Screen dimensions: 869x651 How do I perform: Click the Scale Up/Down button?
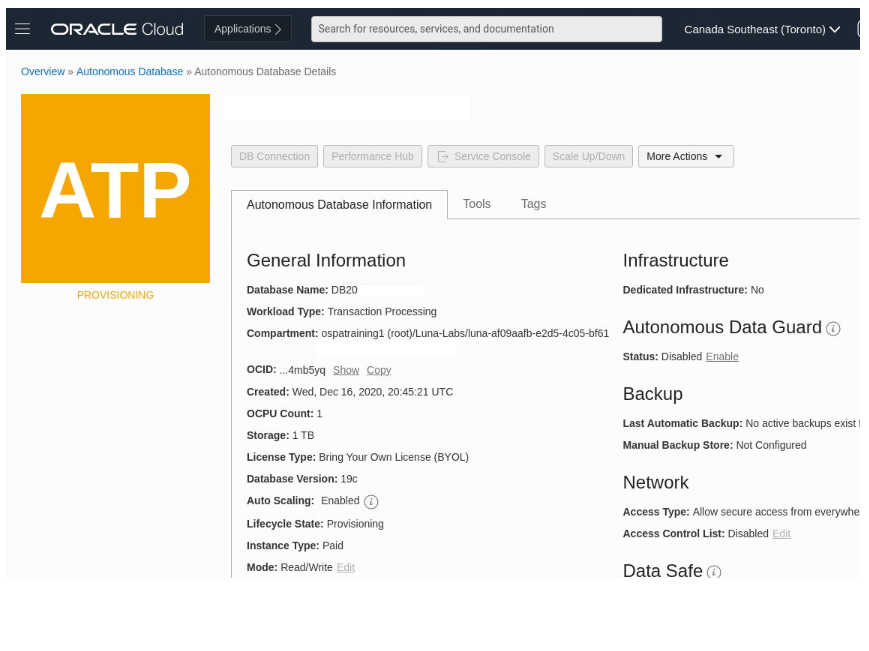tap(588, 156)
